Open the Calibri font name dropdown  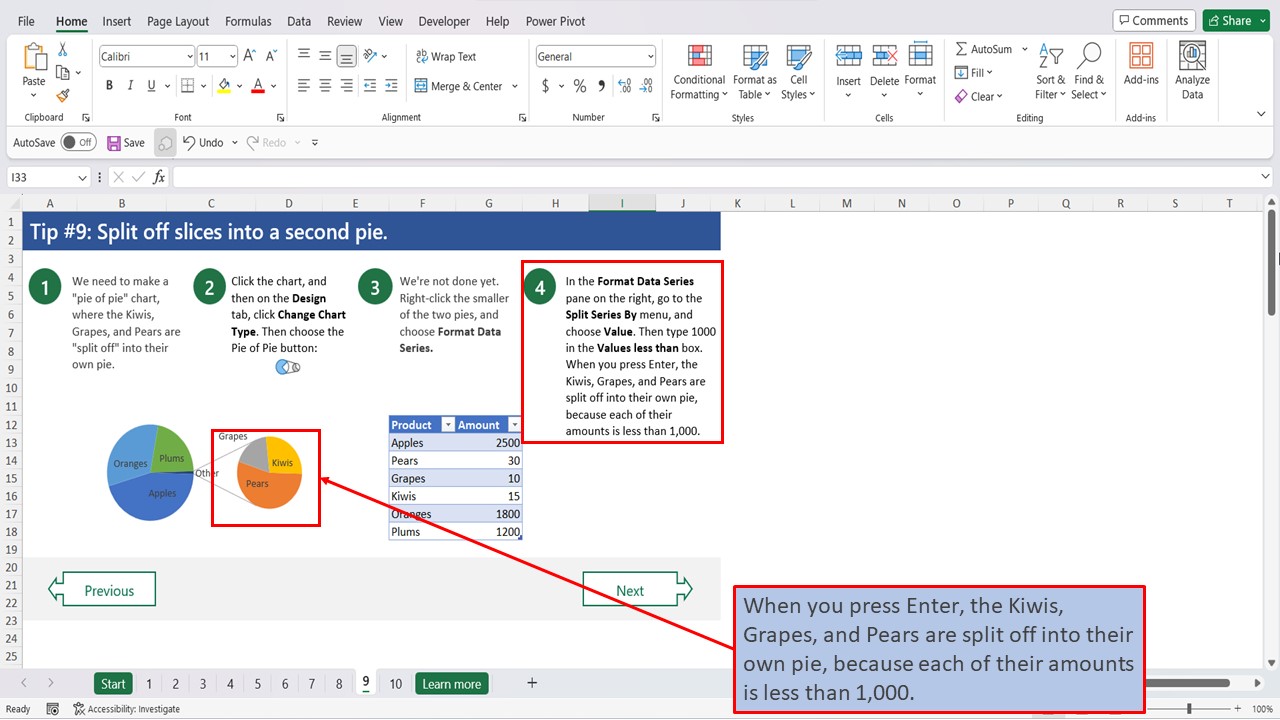[189, 57]
